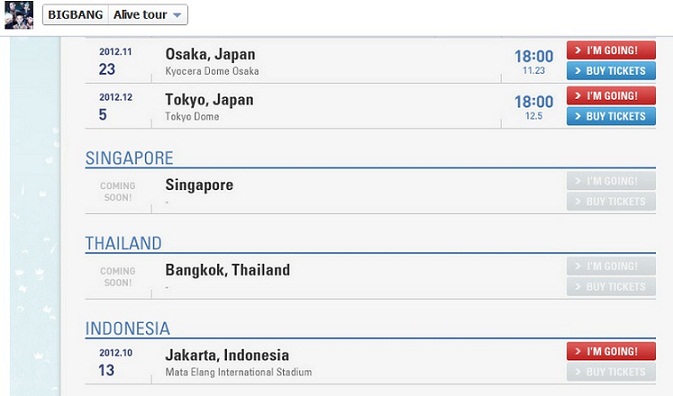Click I'M GOING! for Osaka, Japan
This screenshot has height=396, width=673.
(611, 50)
